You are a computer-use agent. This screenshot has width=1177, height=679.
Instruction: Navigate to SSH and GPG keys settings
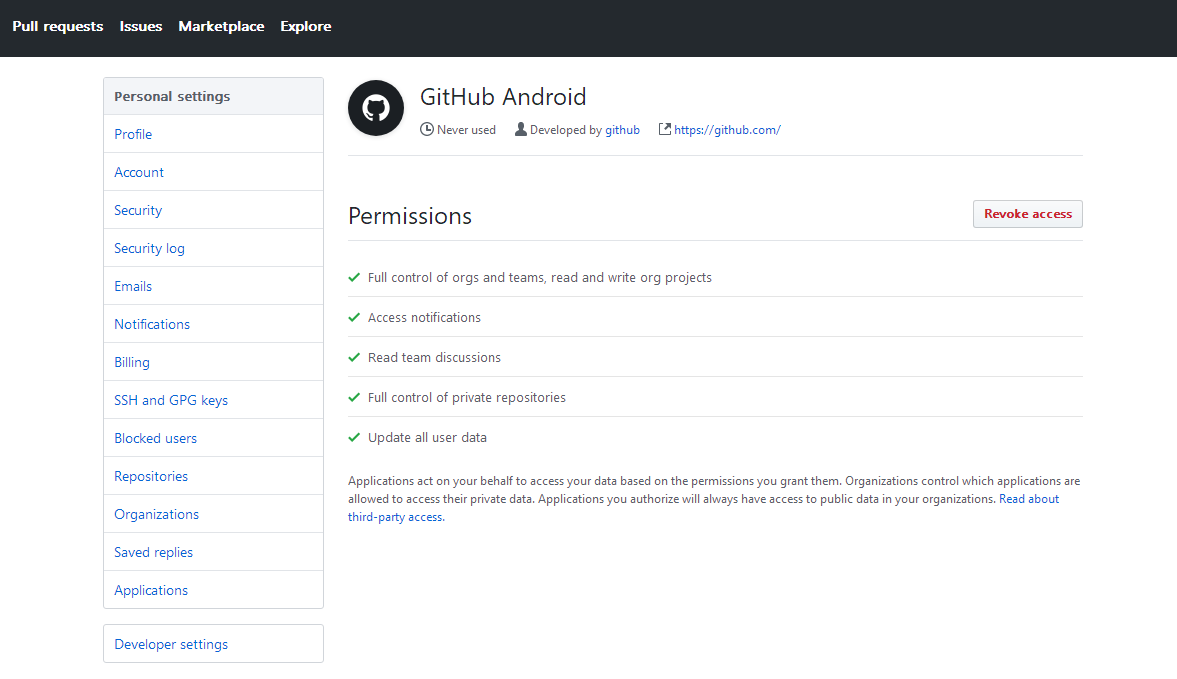click(x=171, y=400)
